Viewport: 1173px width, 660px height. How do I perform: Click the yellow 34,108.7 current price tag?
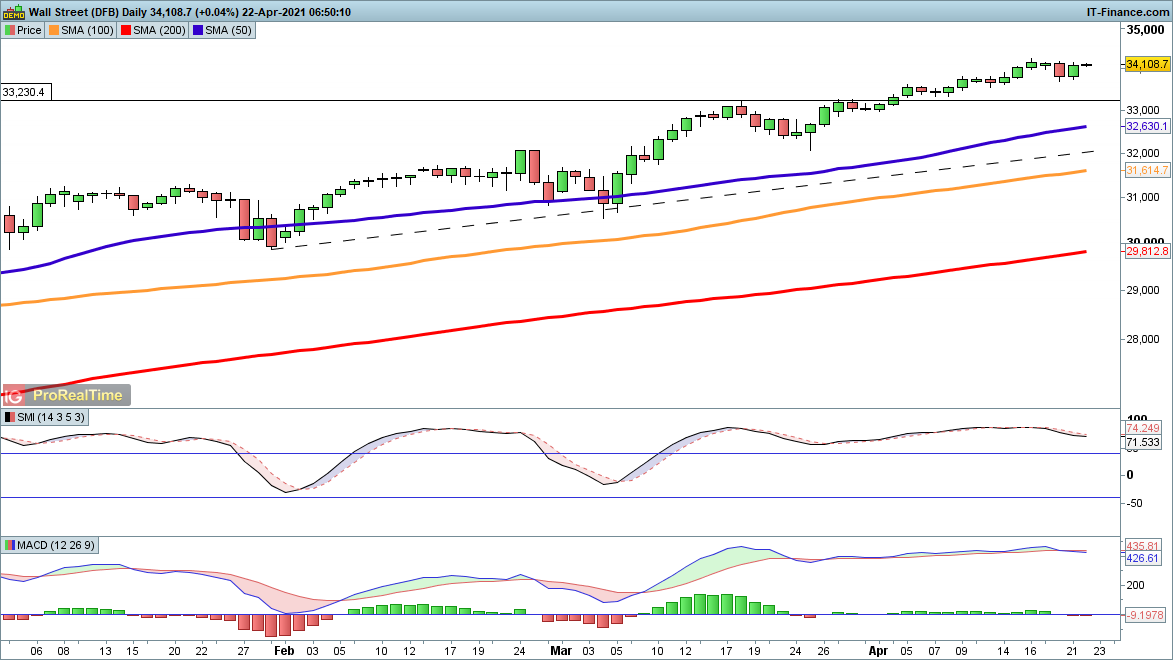pos(1147,64)
